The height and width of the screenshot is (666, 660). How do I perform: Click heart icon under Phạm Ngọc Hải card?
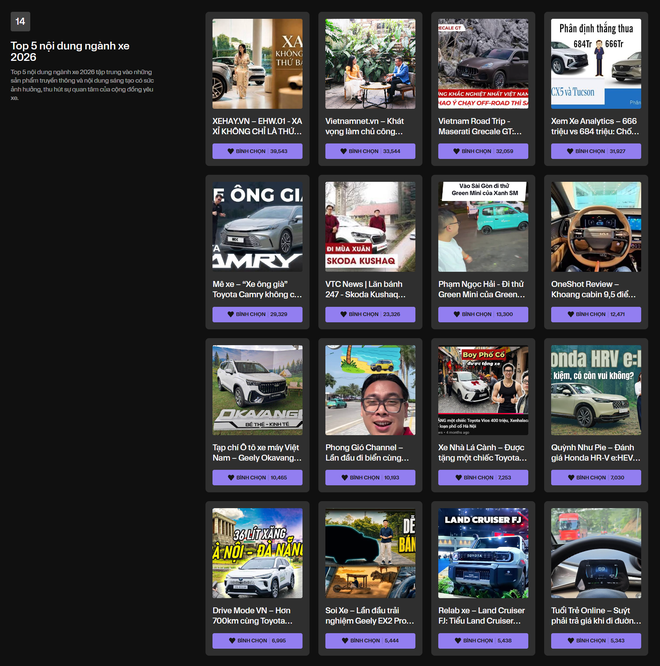tap(457, 314)
